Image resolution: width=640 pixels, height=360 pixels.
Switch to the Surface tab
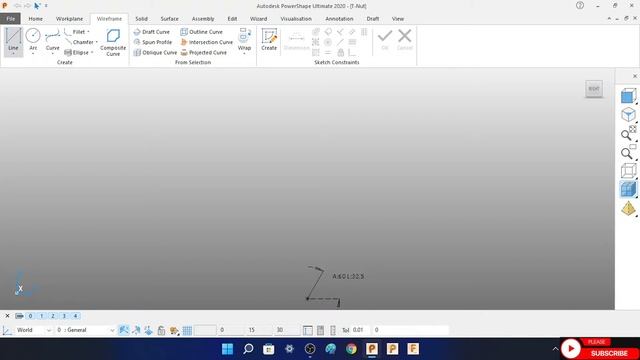(169, 19)
